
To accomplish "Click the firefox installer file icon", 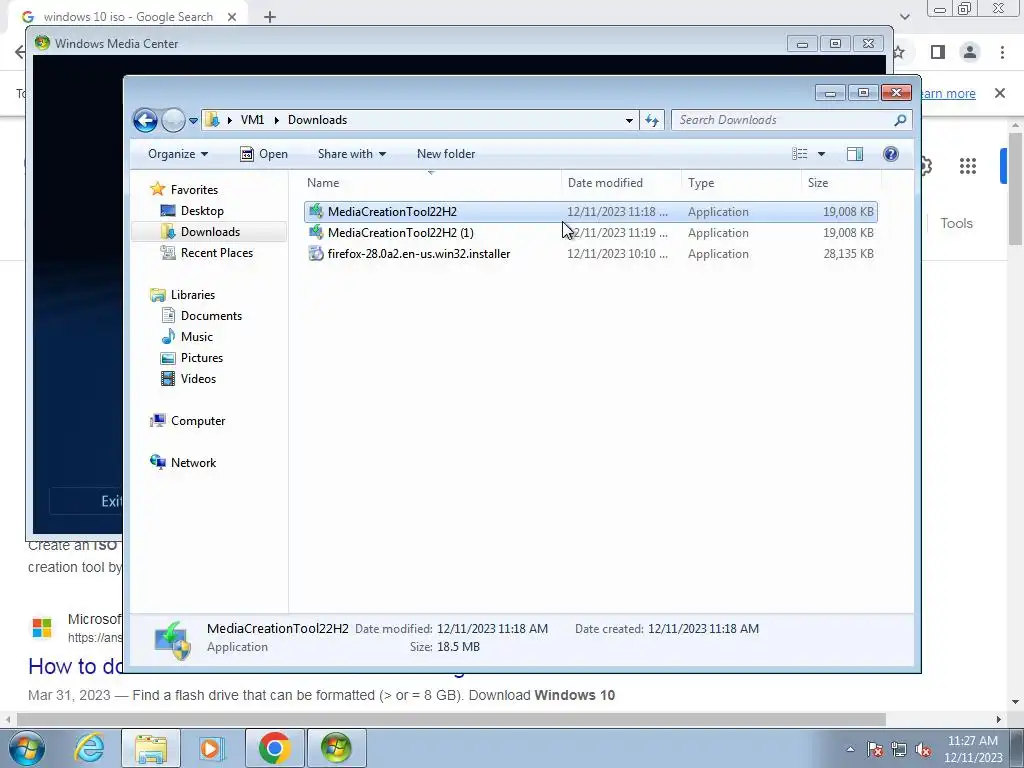I will (x=316, y=253).
